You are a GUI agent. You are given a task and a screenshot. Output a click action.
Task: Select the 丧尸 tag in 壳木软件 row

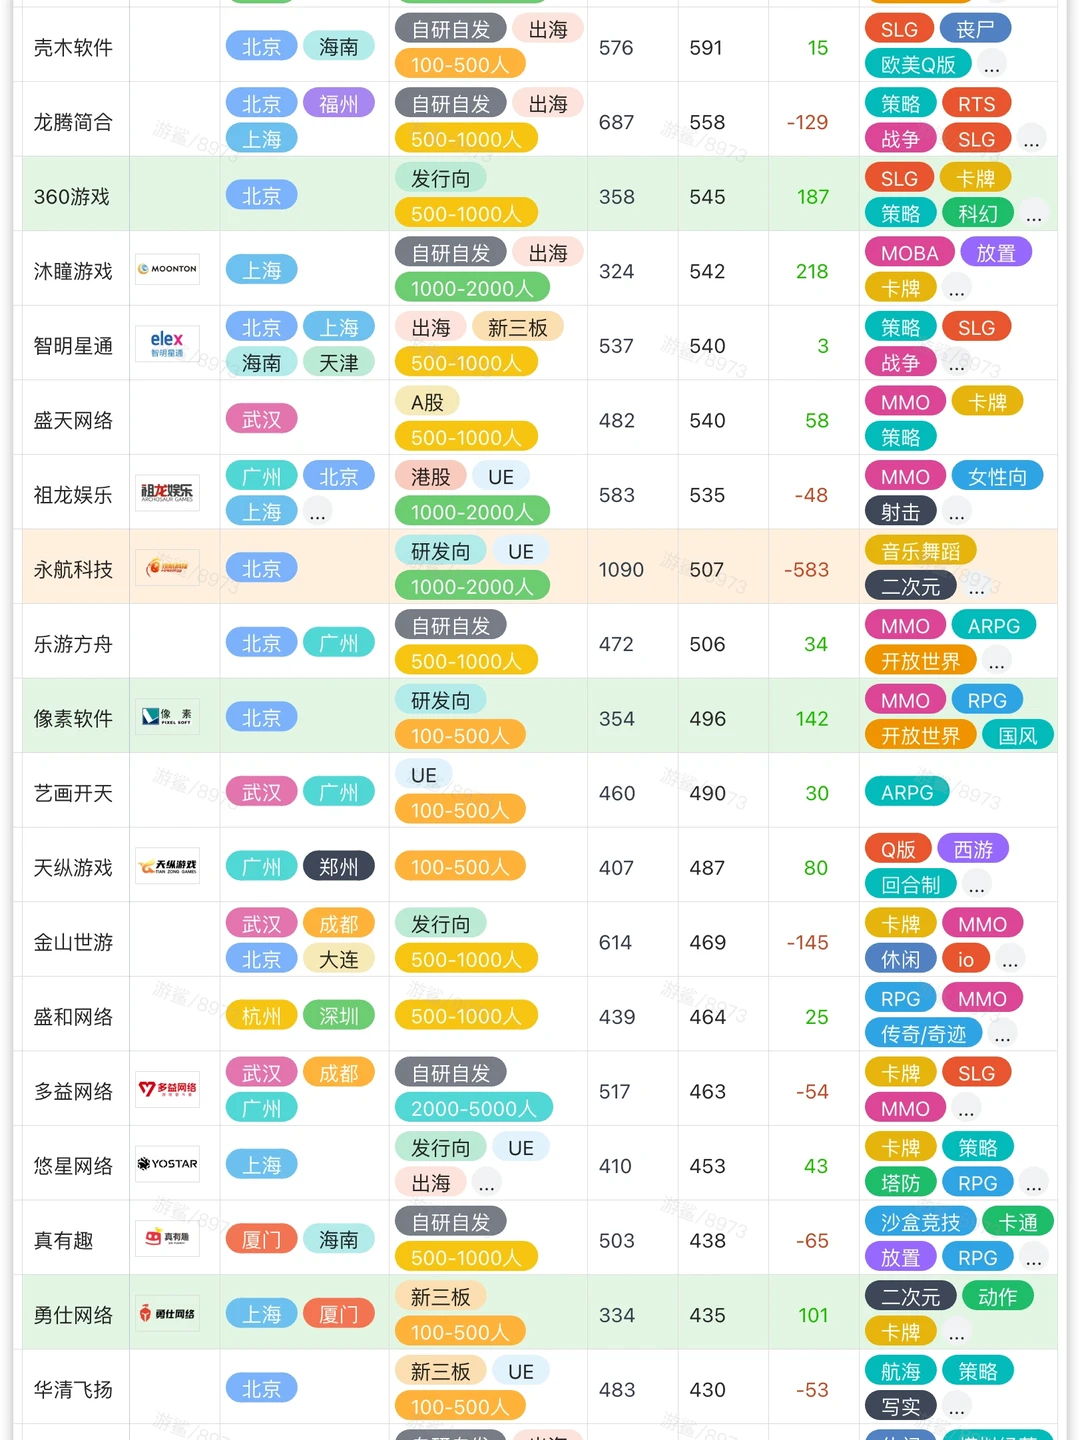(975, 29)
